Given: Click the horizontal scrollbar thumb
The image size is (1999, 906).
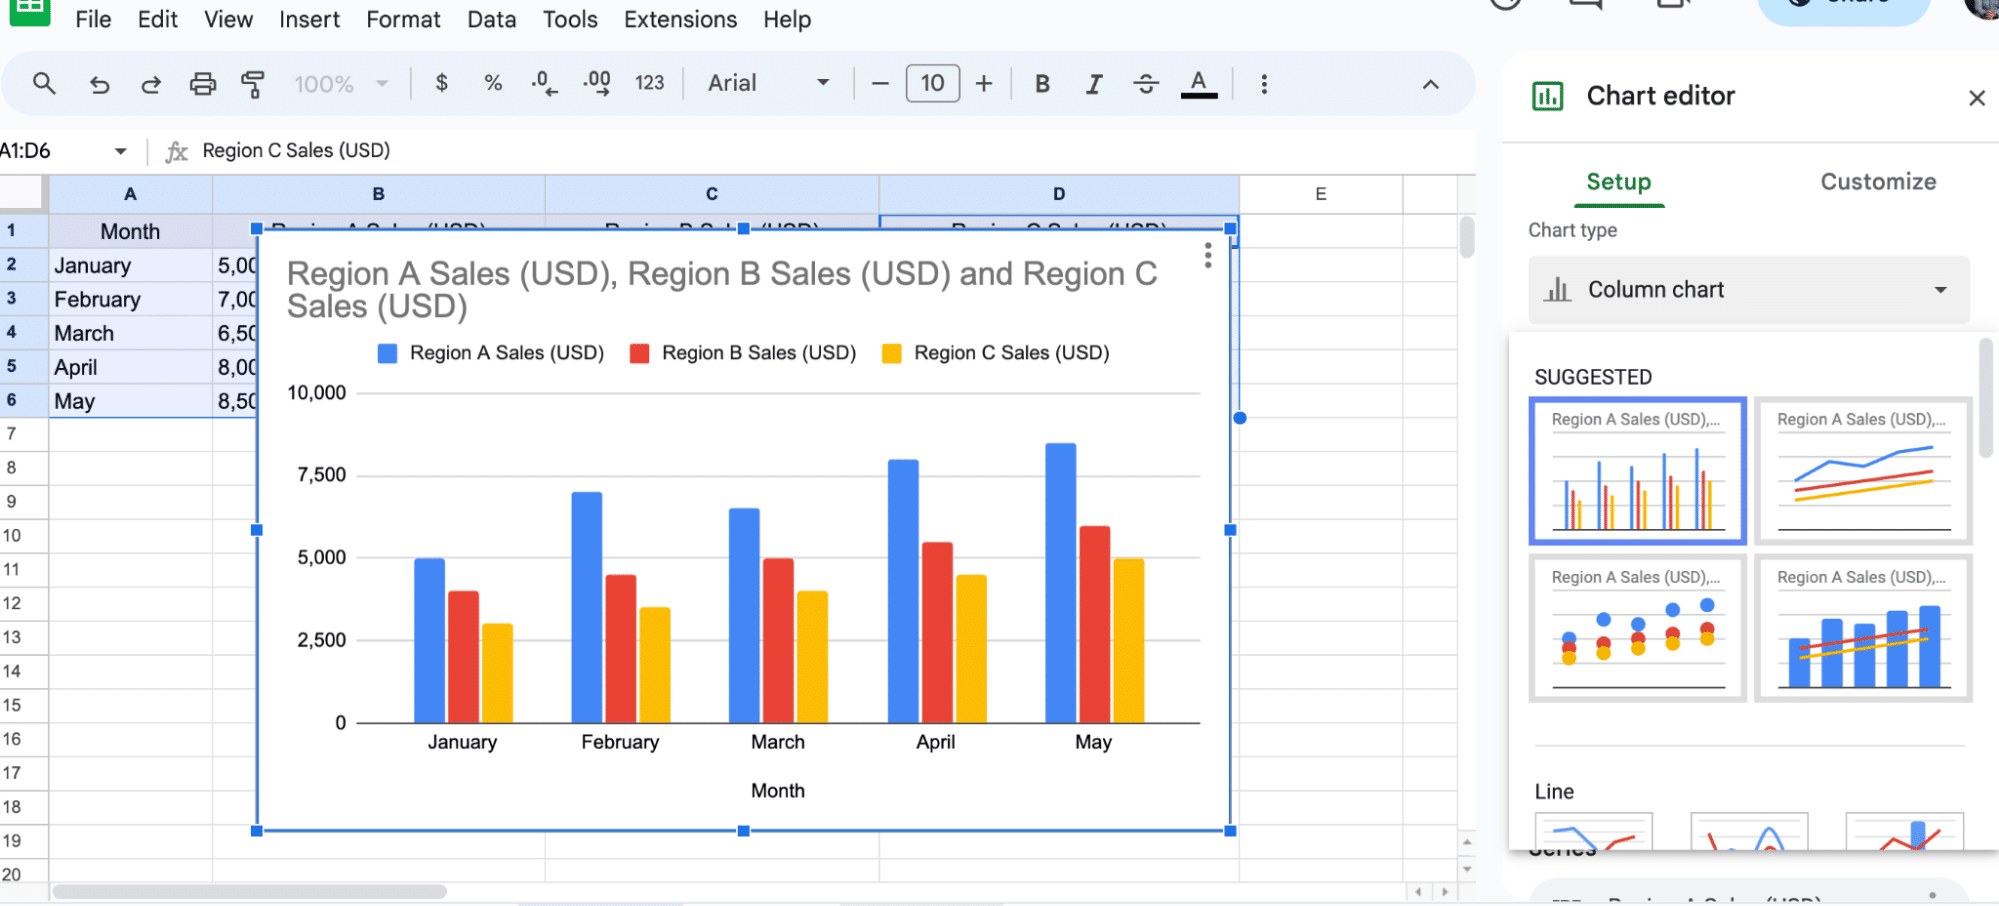Looking at the screenshot, I should coord(249,891).
